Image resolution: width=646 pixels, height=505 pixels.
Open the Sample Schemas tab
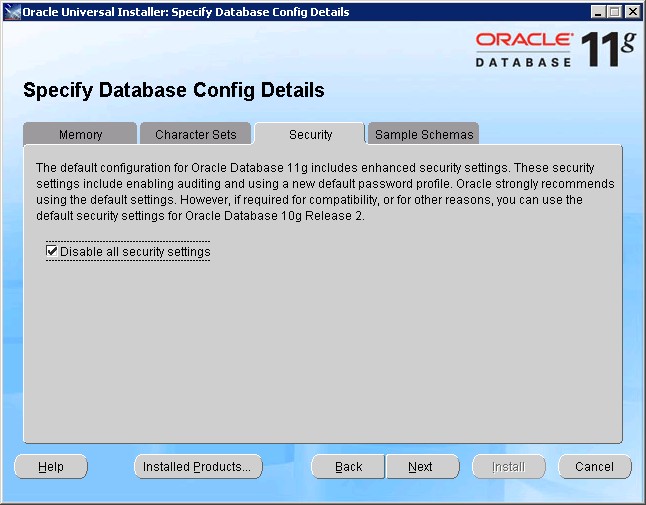click(x=424, y=134)
